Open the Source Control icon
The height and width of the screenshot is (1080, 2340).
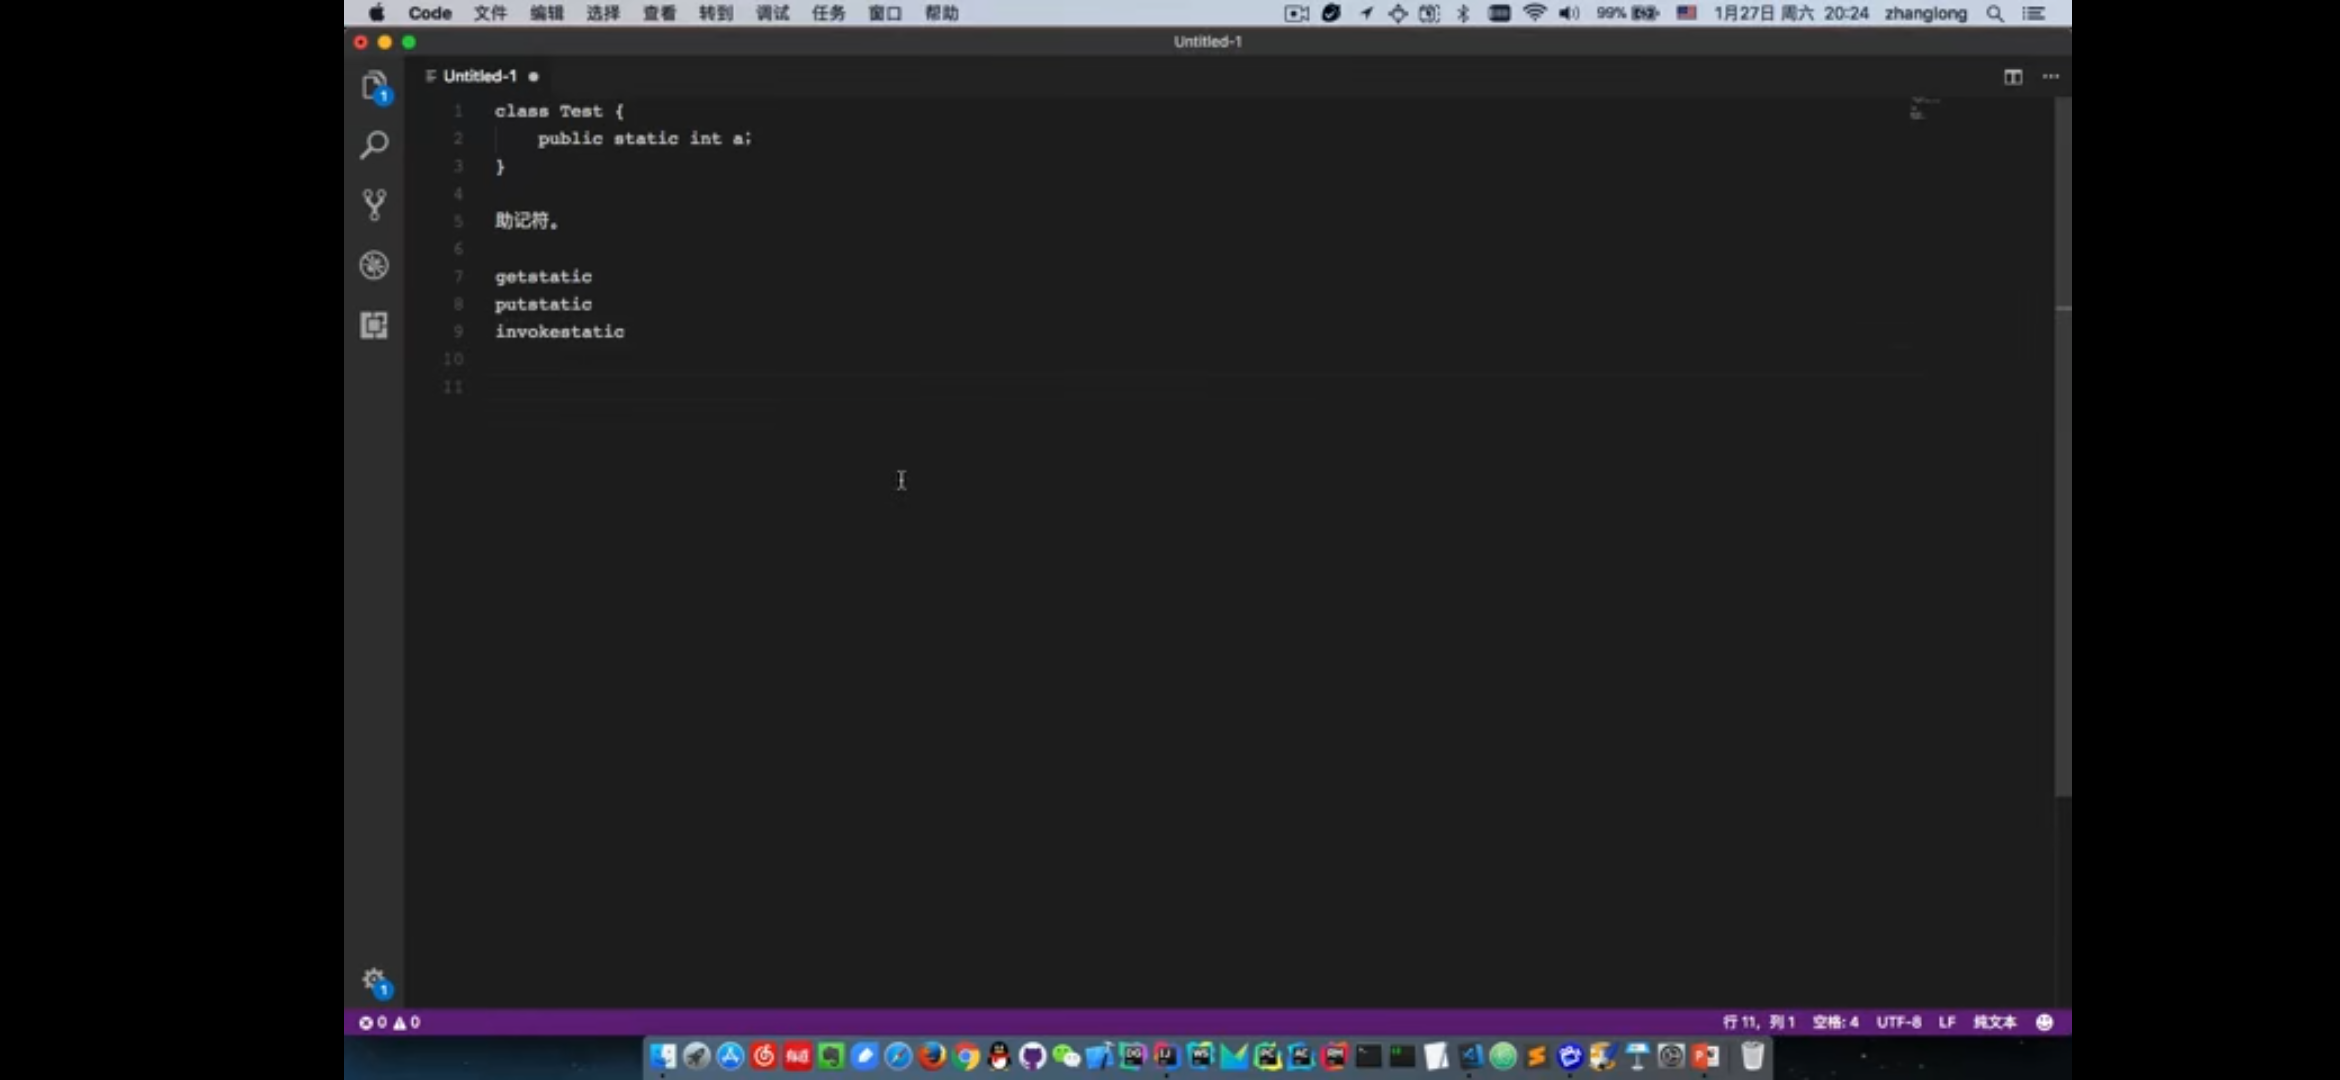point(374,205)
